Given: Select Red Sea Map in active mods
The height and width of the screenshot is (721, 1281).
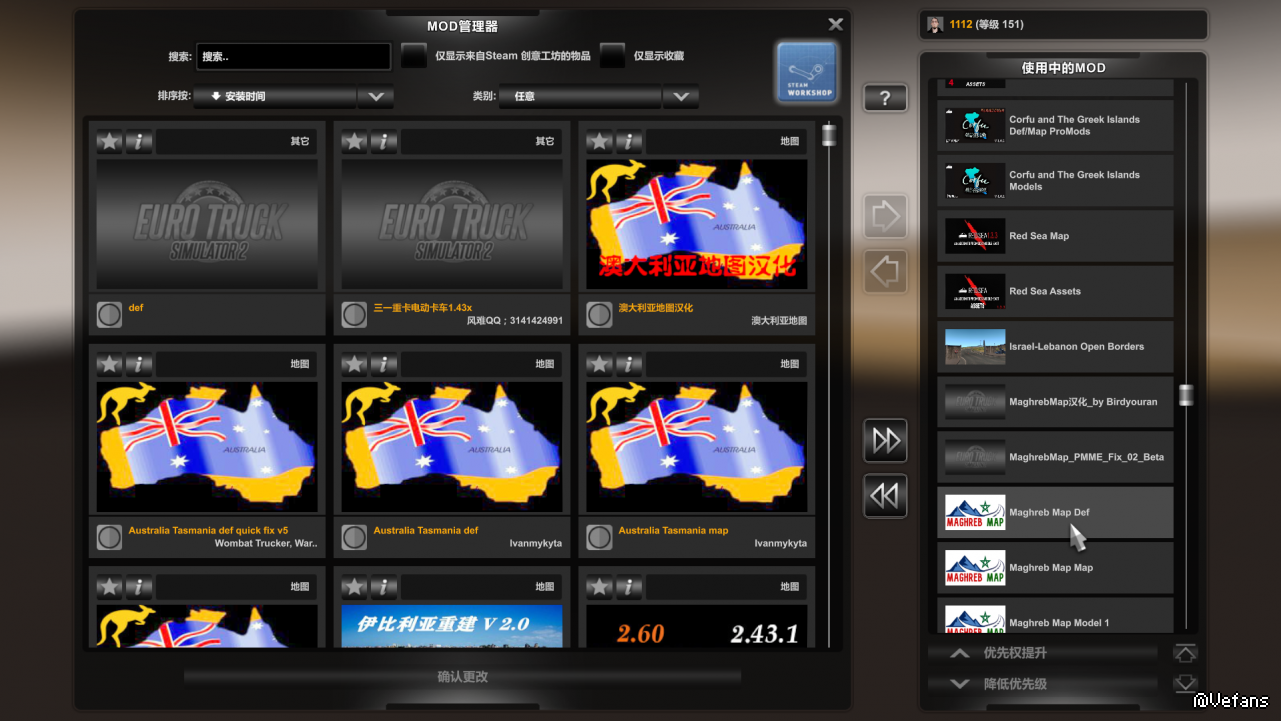Looking at the screenshot, I should click(1055, 236).
